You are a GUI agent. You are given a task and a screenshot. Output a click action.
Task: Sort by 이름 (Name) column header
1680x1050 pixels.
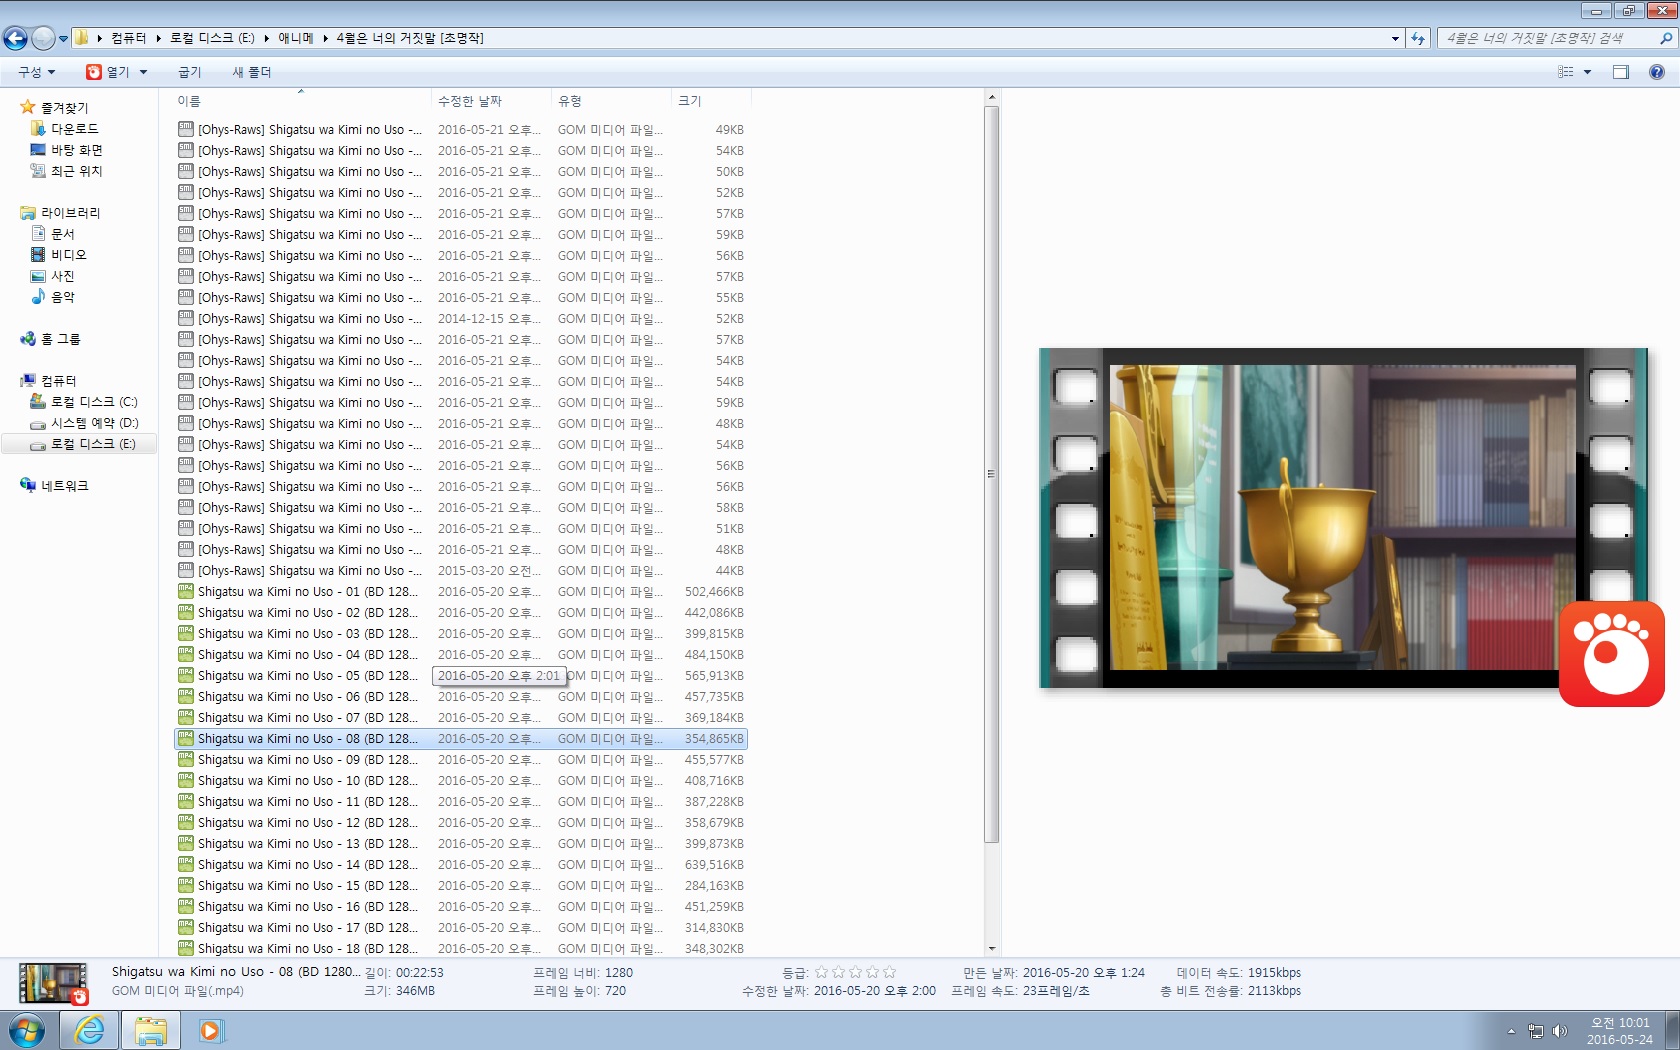click(301, 101)
